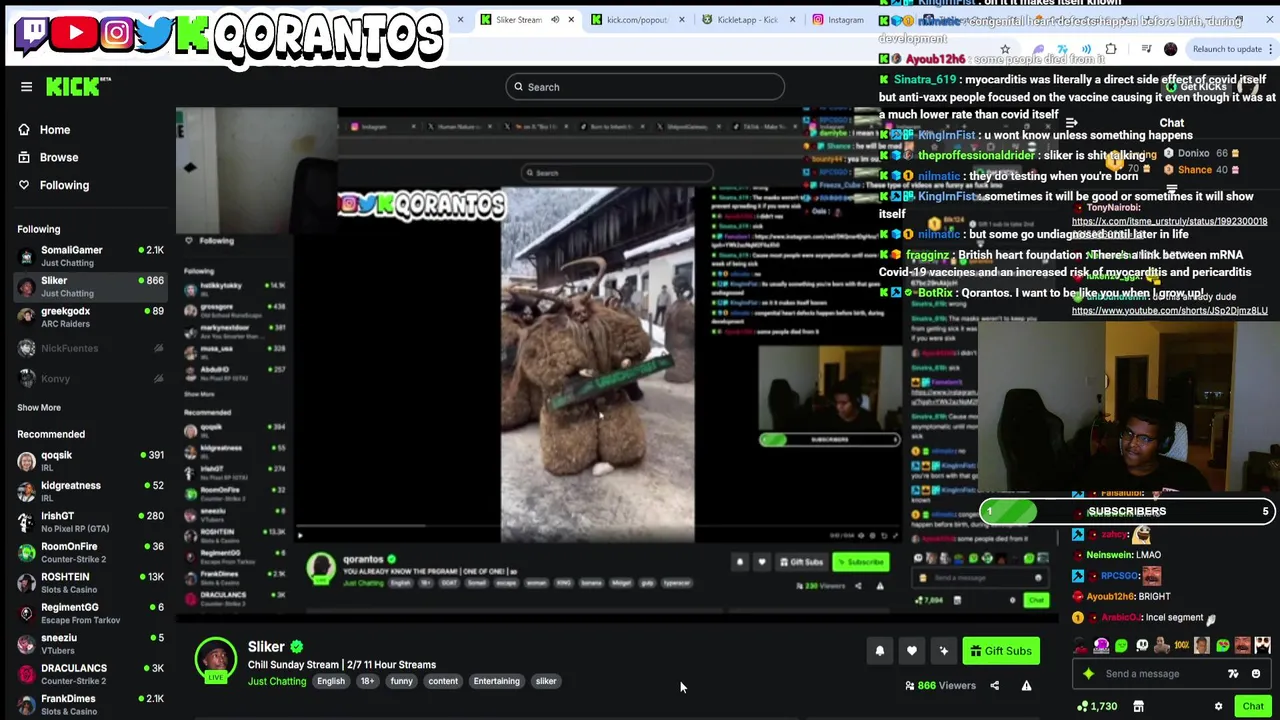Click the 866 Viewers count
The width and height of the screenshot is (1280, 720).
[940, 686]
